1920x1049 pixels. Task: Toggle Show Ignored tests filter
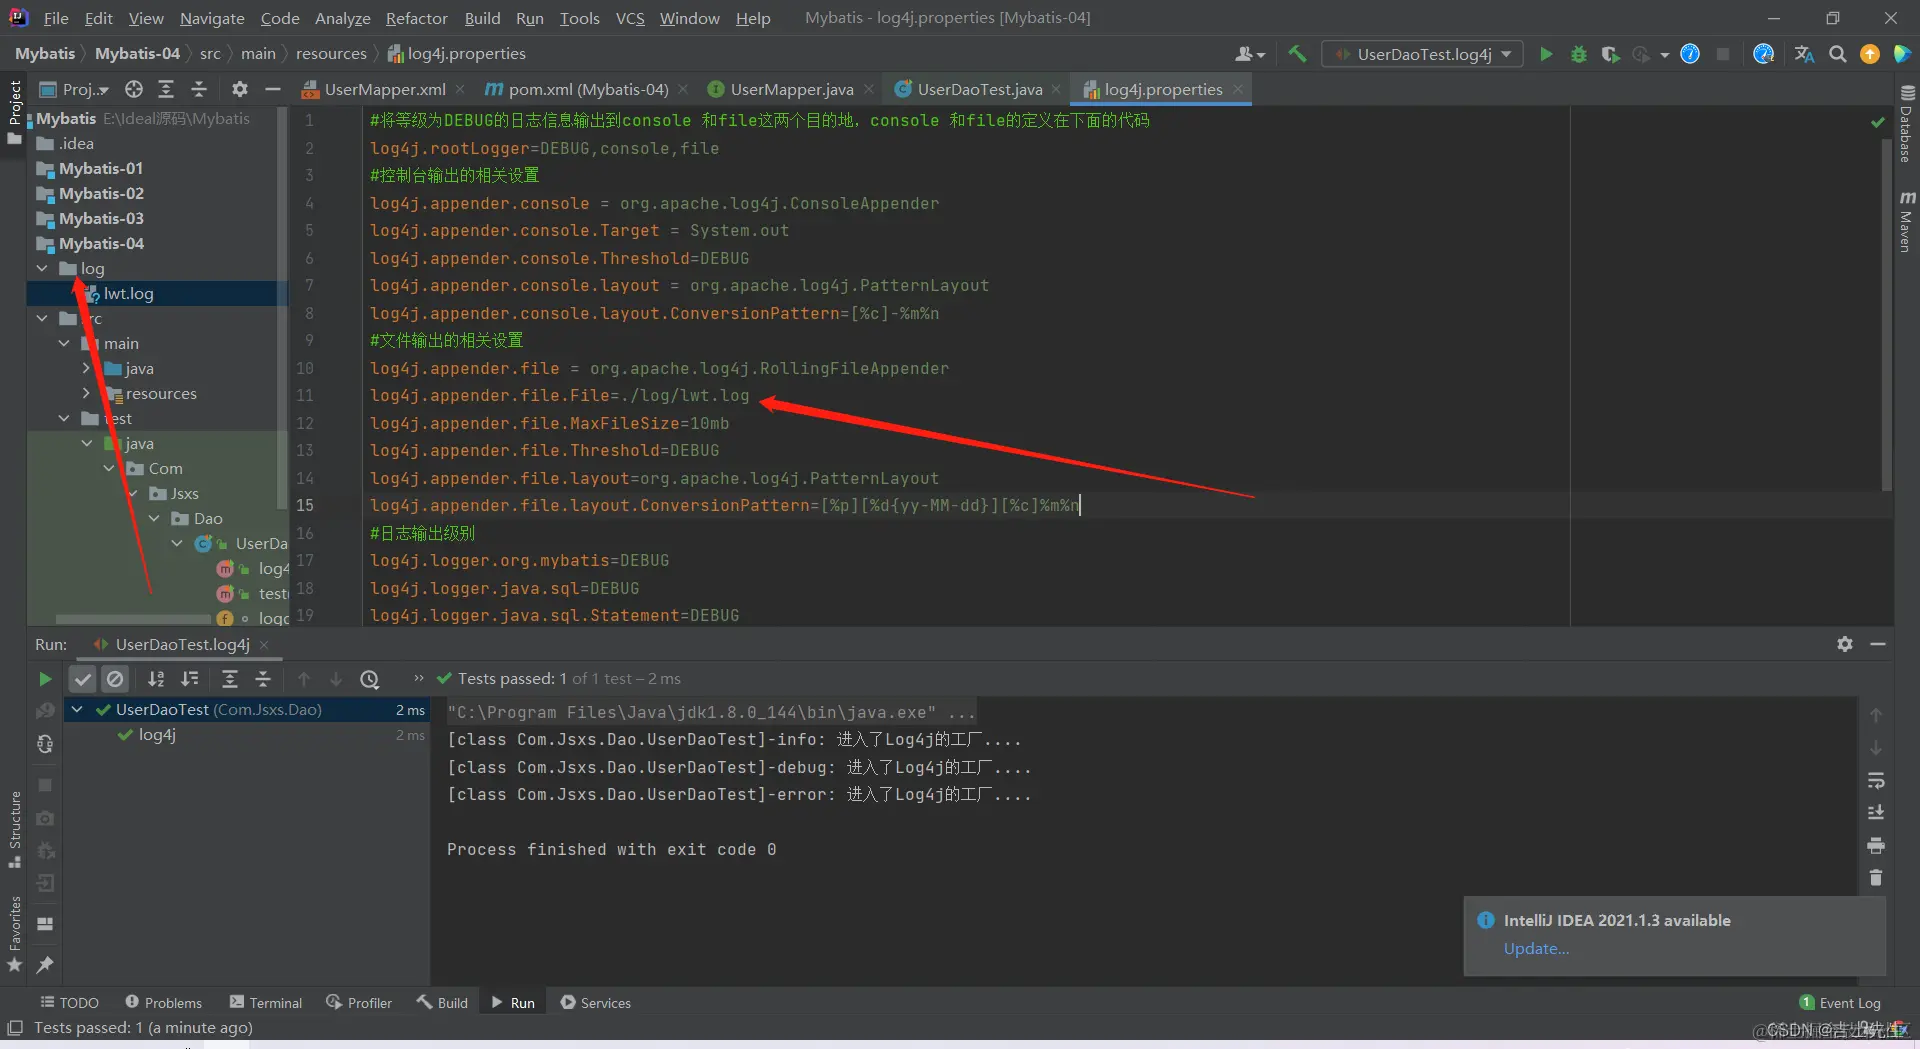tap(115, 679)
